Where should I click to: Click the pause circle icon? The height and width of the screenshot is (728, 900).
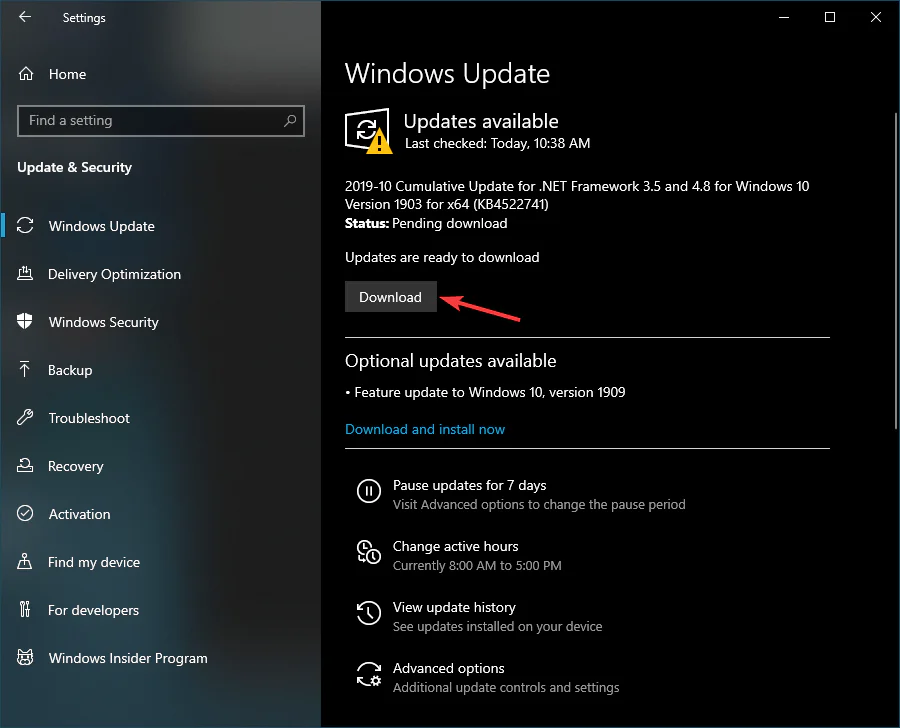tap(368, 491)
